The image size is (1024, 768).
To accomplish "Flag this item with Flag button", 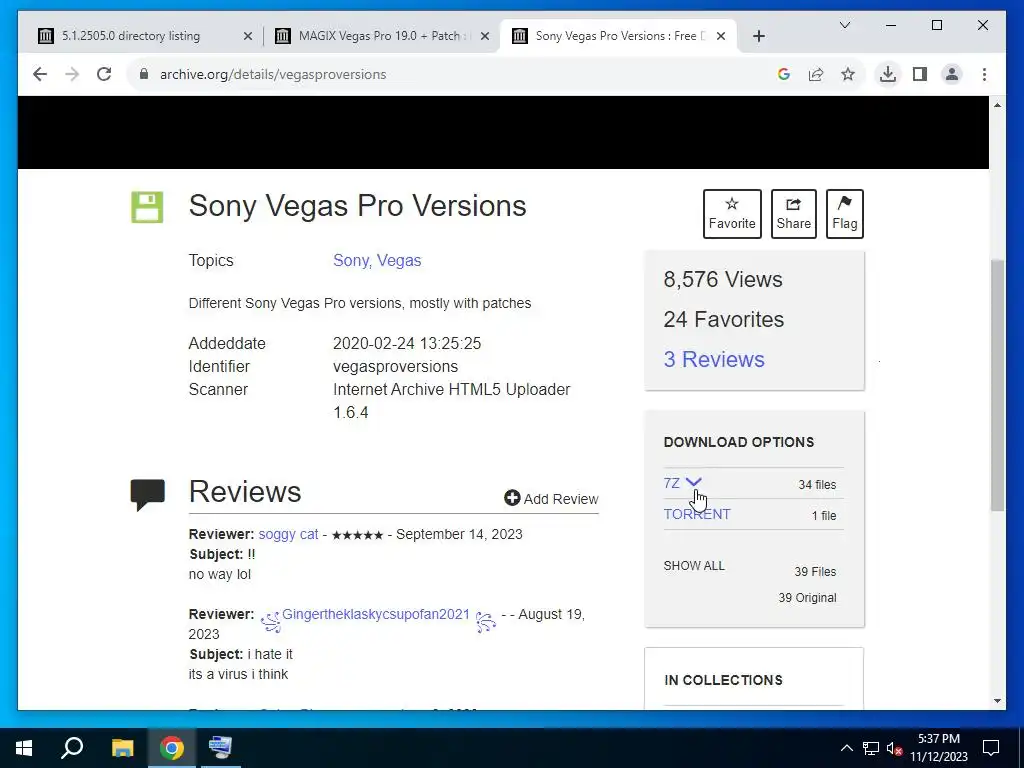I will point(844,214).
